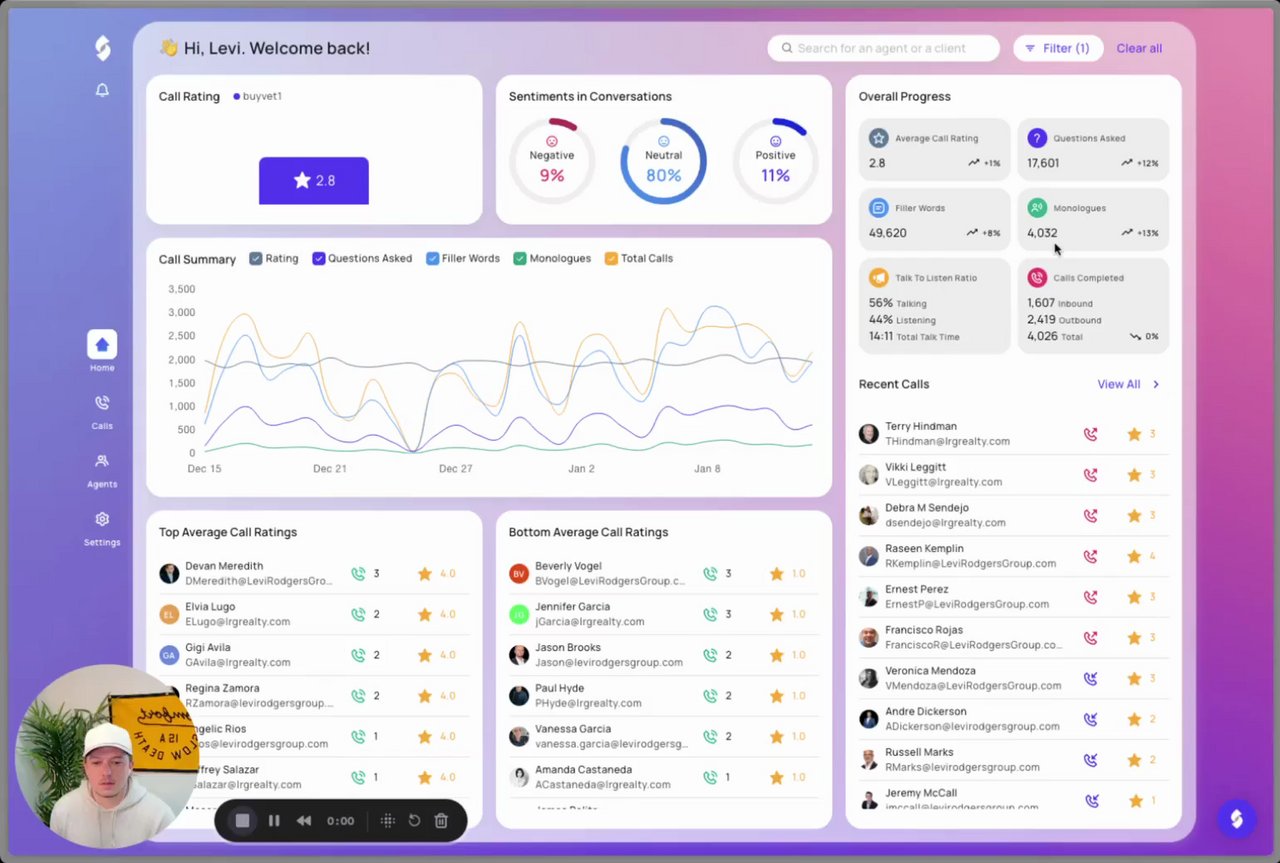The height and width of the screenshot is (863, 1280).
Task: Click the Neutral 80% sentiment gauge
Action: point(663,161)
